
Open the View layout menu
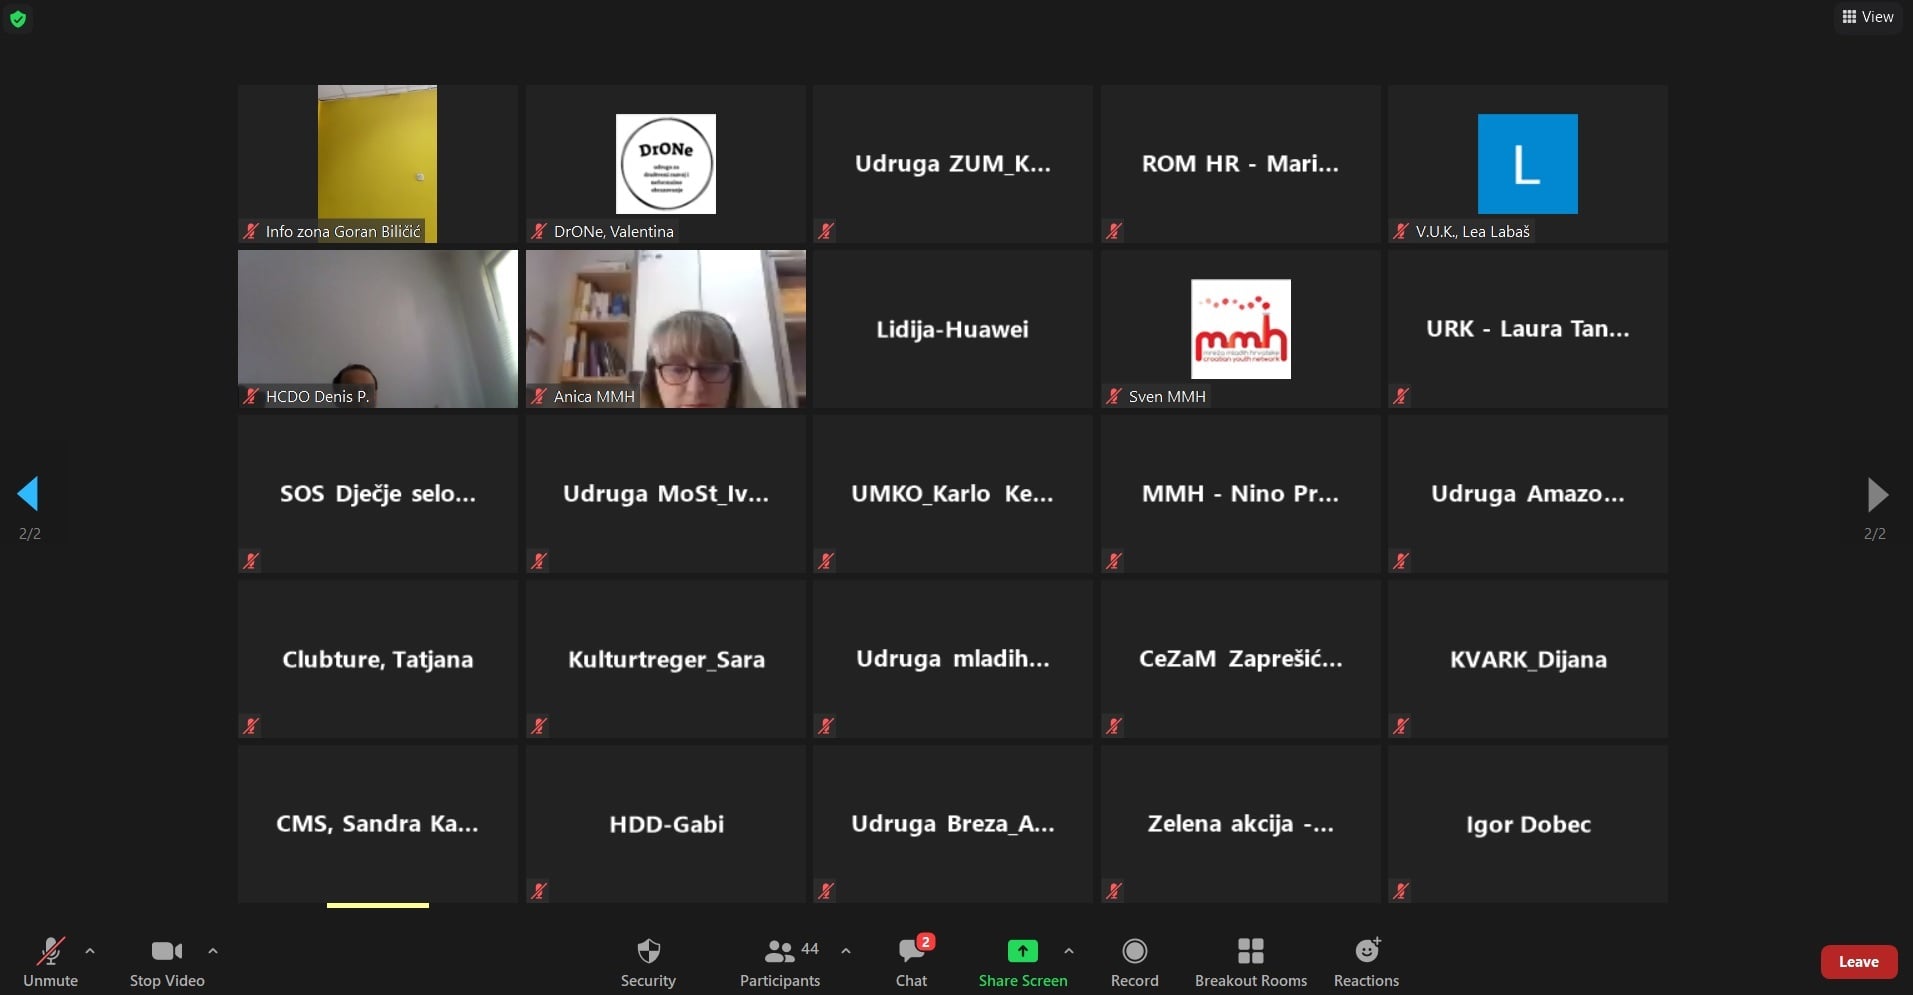[x=1868, y=17]
